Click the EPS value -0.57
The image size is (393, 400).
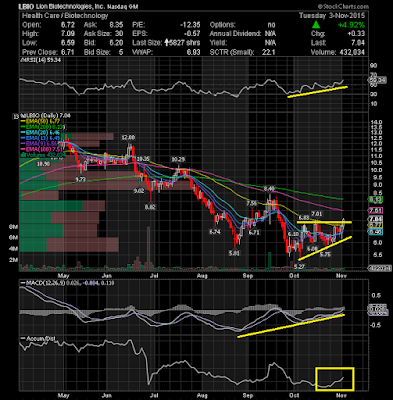coord(192,34)
